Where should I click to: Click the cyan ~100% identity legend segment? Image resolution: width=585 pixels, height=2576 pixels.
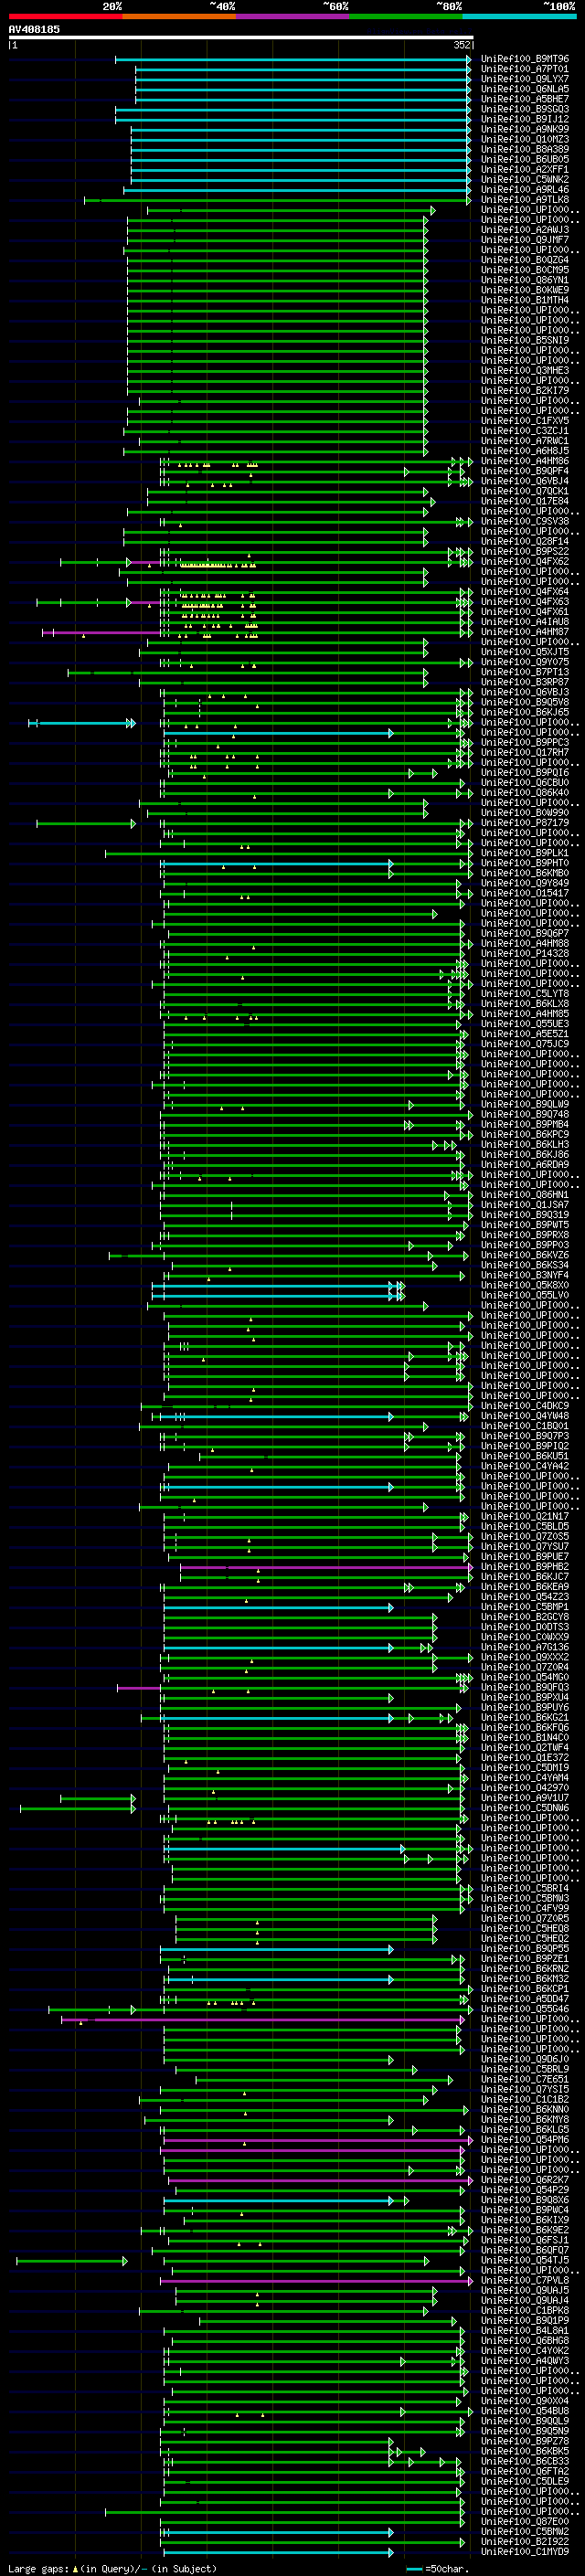coord(519,16)
